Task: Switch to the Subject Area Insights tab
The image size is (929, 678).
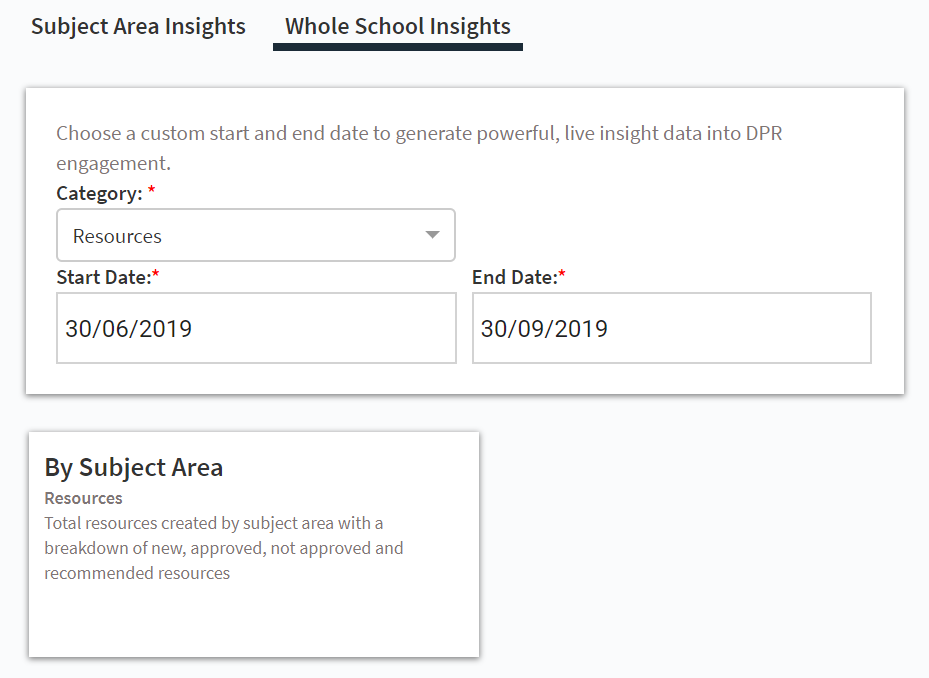Action: coord(138,26)
